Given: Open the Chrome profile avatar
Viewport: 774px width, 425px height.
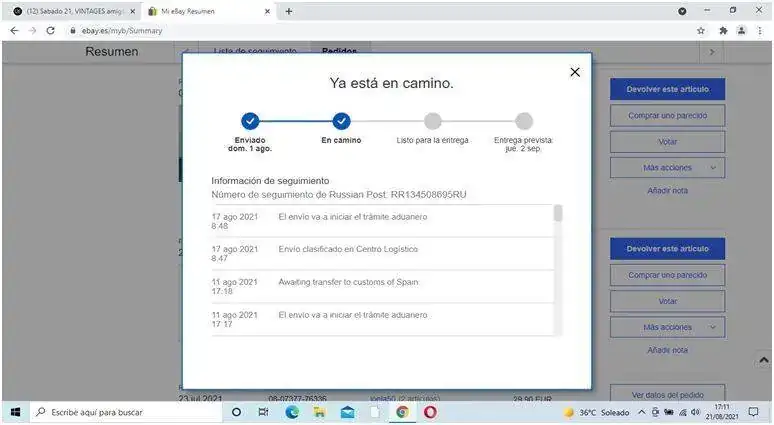Looking at the screenshot, I should pos(741,31).
